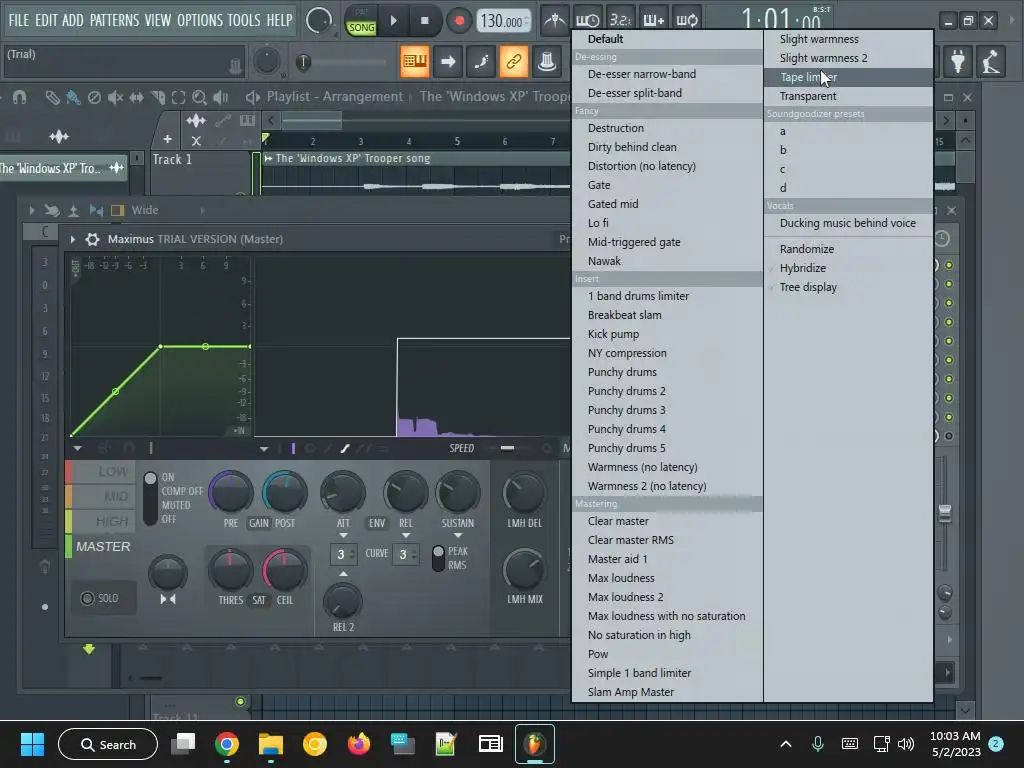The height and width of the screenshot is (768, 1024).
Task: Click the stamp tool toolbar icon
Action: [547, 61]
